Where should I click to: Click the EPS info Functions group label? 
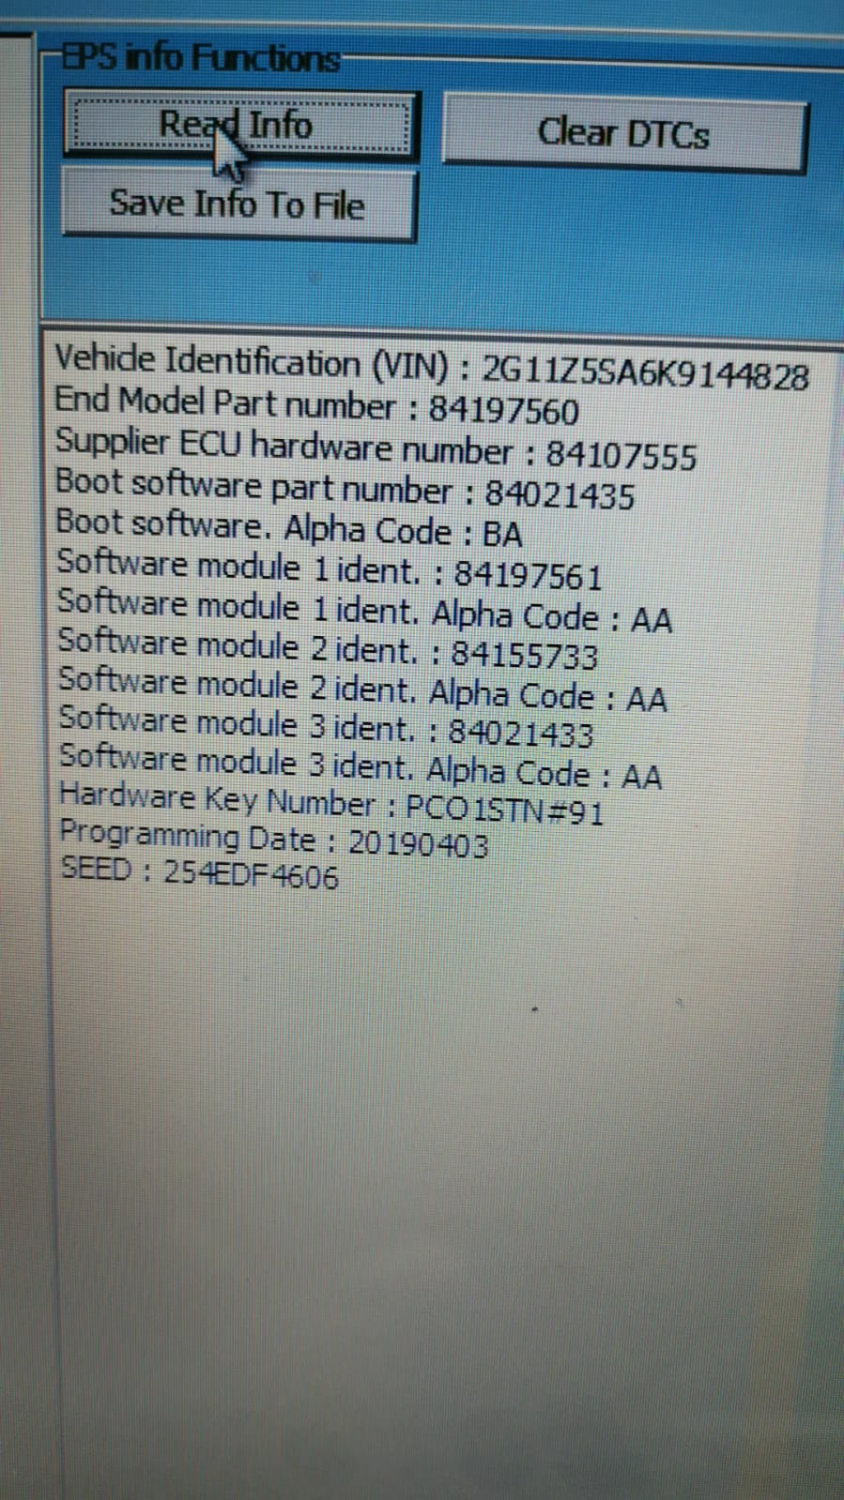click(x=200, y=58)
